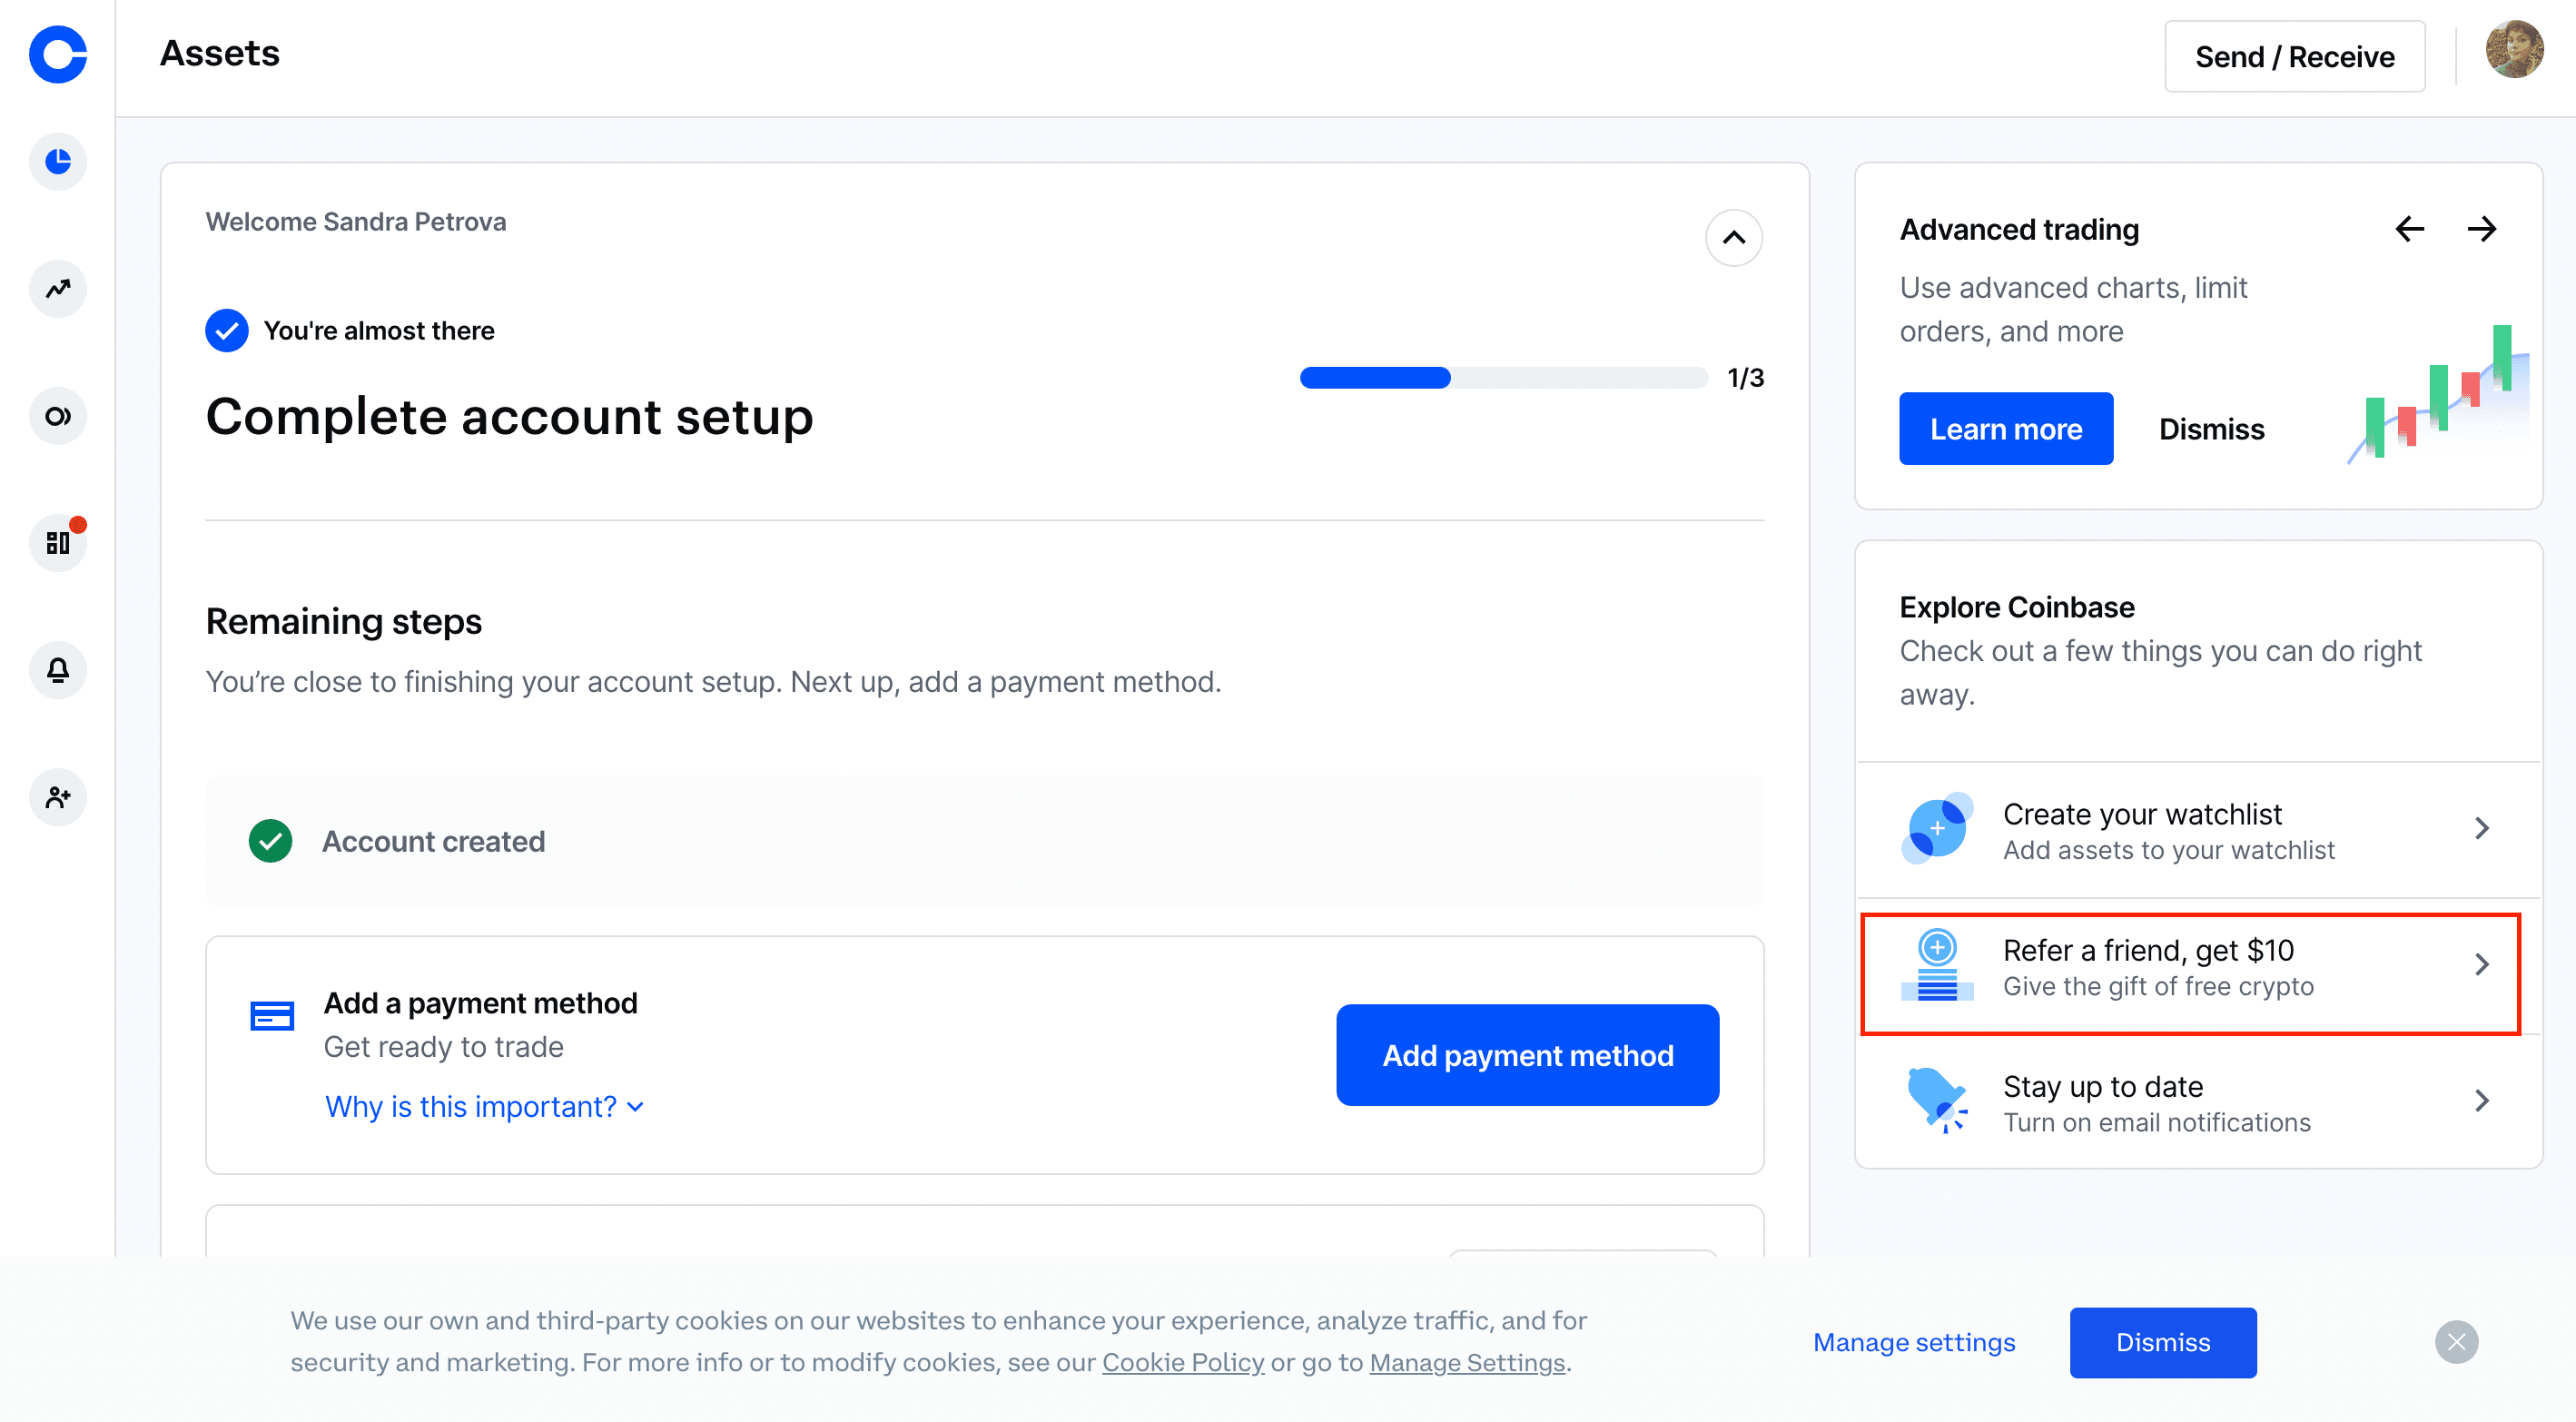Image resolution: width=2576 pixels, height=1422 pixels.
Task: Select the invite-friends person icon in sidebar
Action: point(57,797)
